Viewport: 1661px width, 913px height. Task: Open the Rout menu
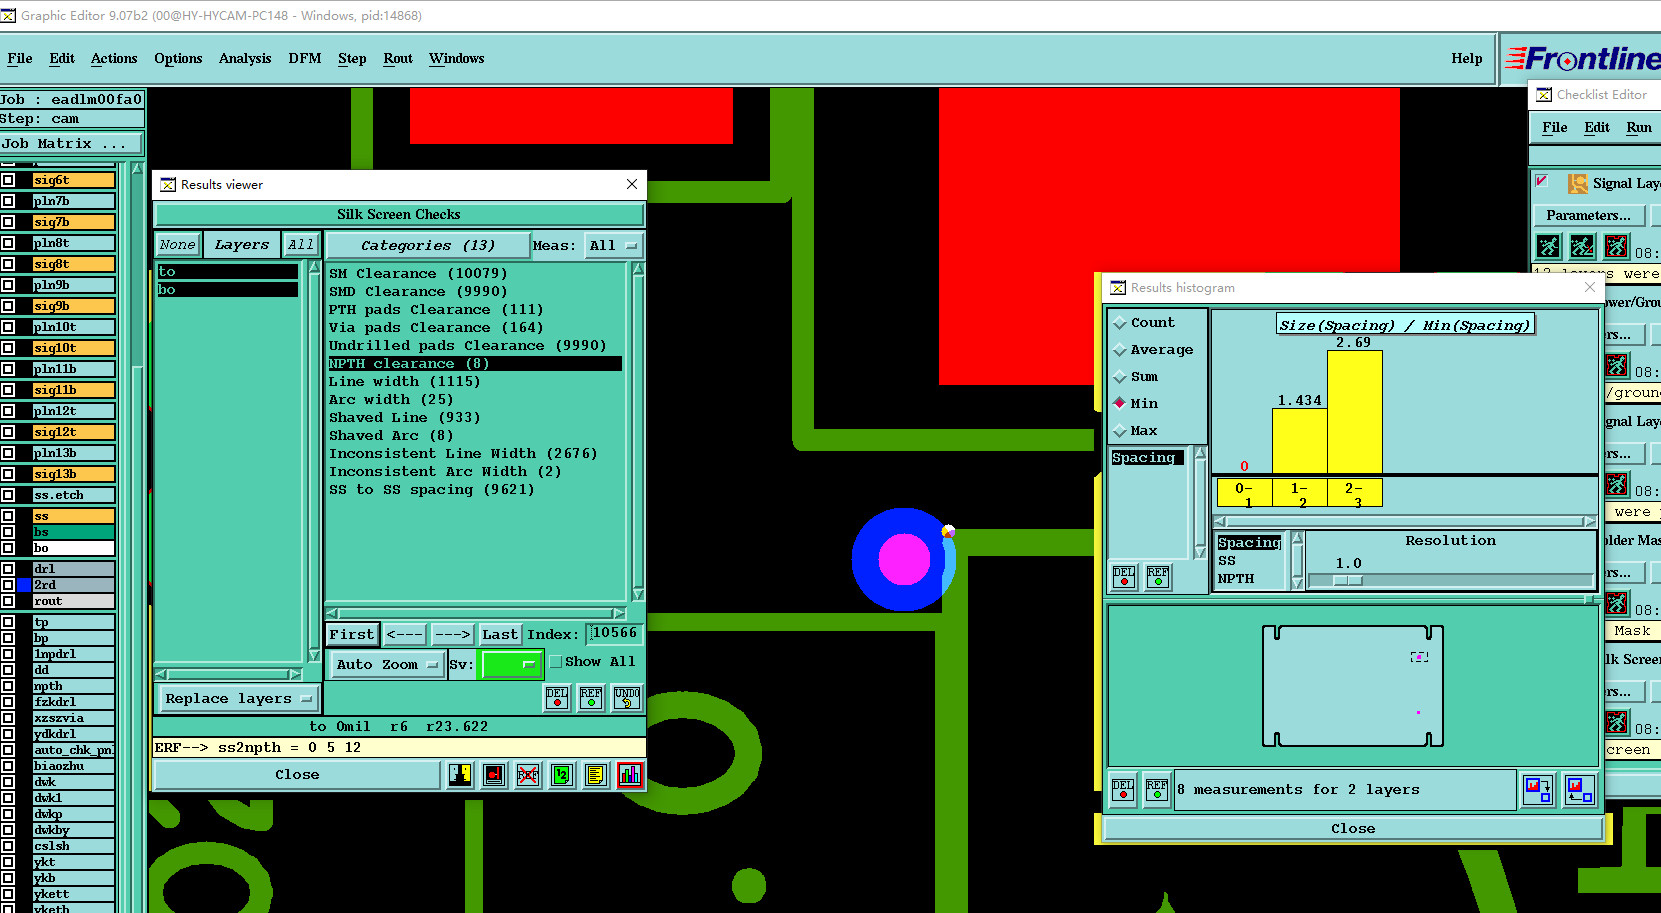[398, 59]
